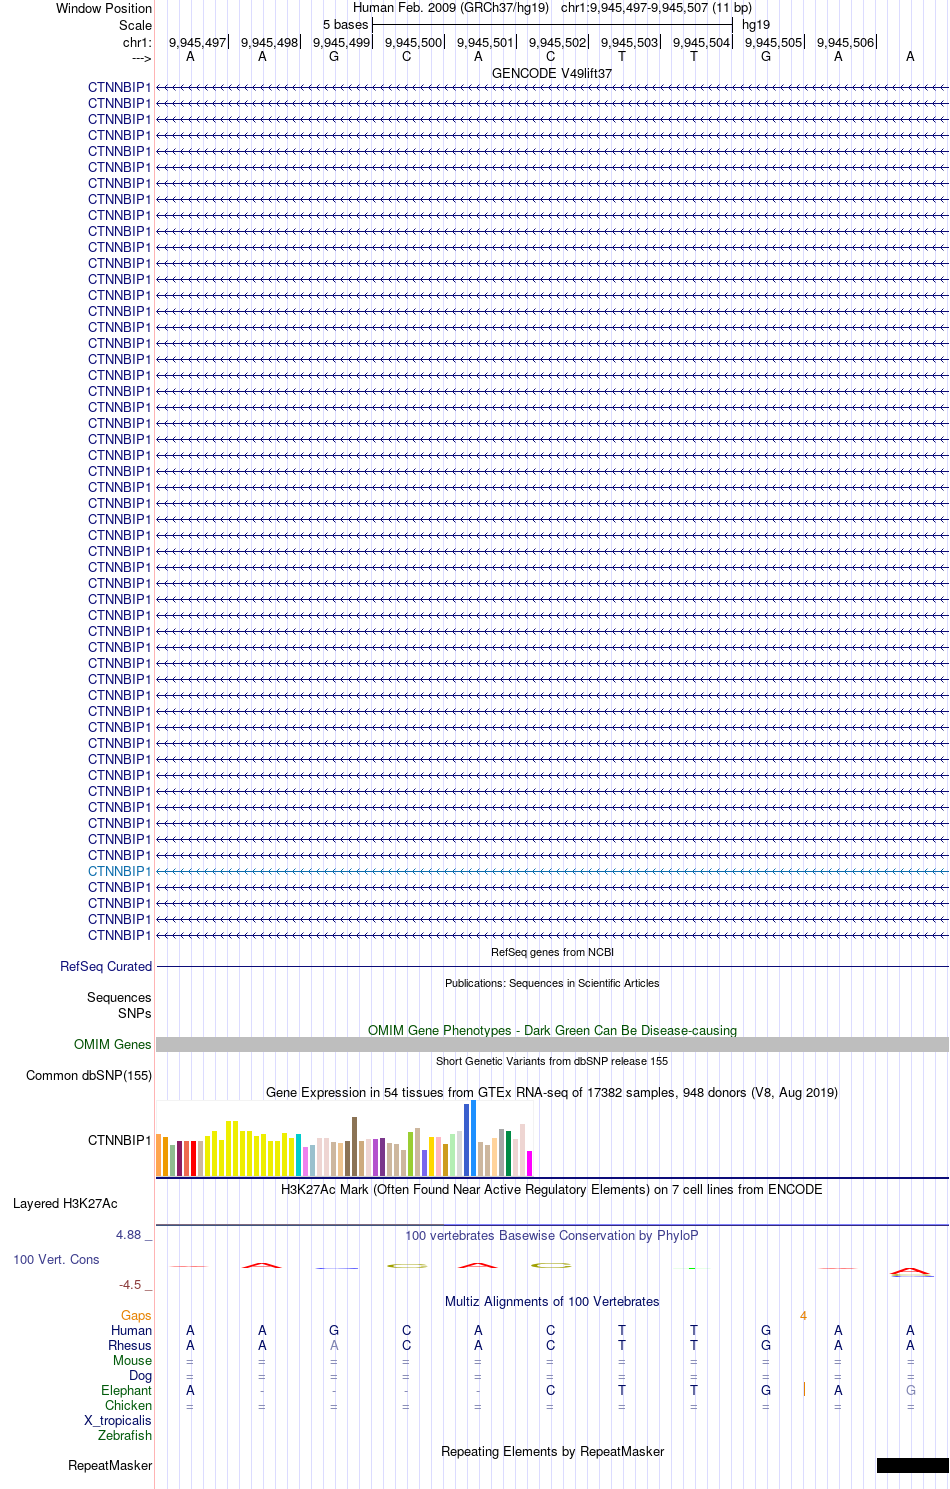Screen dimensions: 950x1489
Task: Click the orange gap count 4
Action: tap(803, 1315)
